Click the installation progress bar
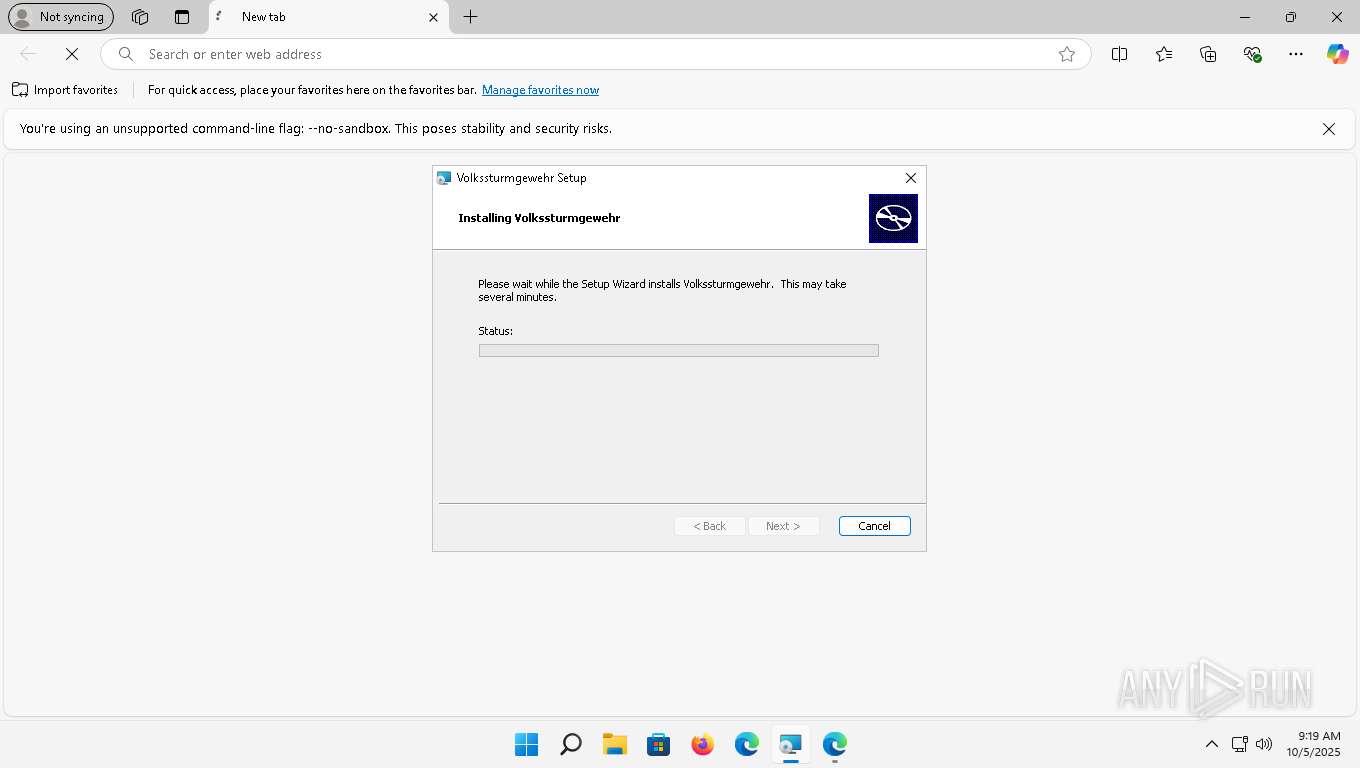Screen dimensions: 1360x768 [x=678, y=351]
